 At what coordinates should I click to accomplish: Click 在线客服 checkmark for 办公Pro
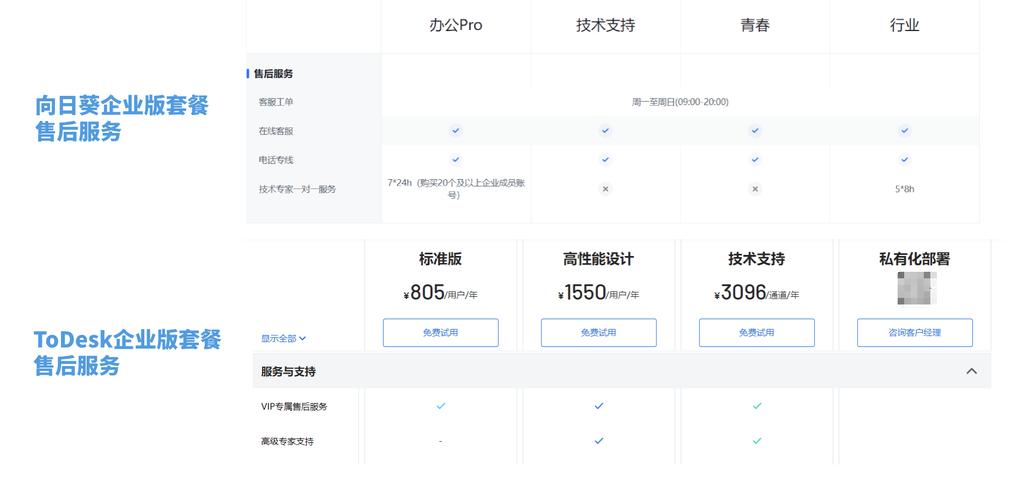(x=455, y=130)
